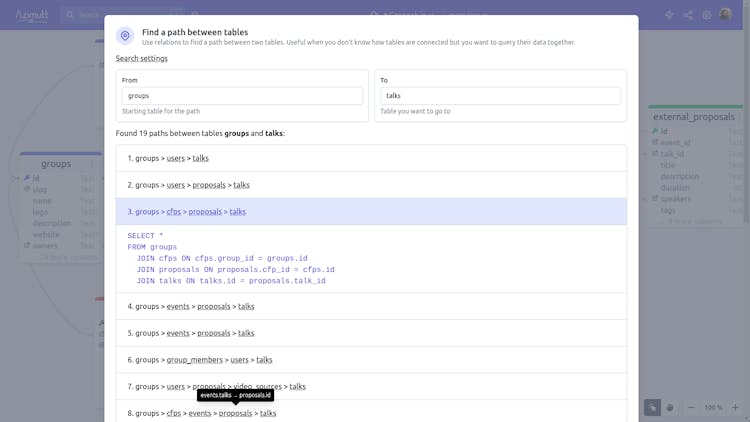Screen dimensions: 750x422
Task: Select the hand drag tool
Action: (670, 408)
